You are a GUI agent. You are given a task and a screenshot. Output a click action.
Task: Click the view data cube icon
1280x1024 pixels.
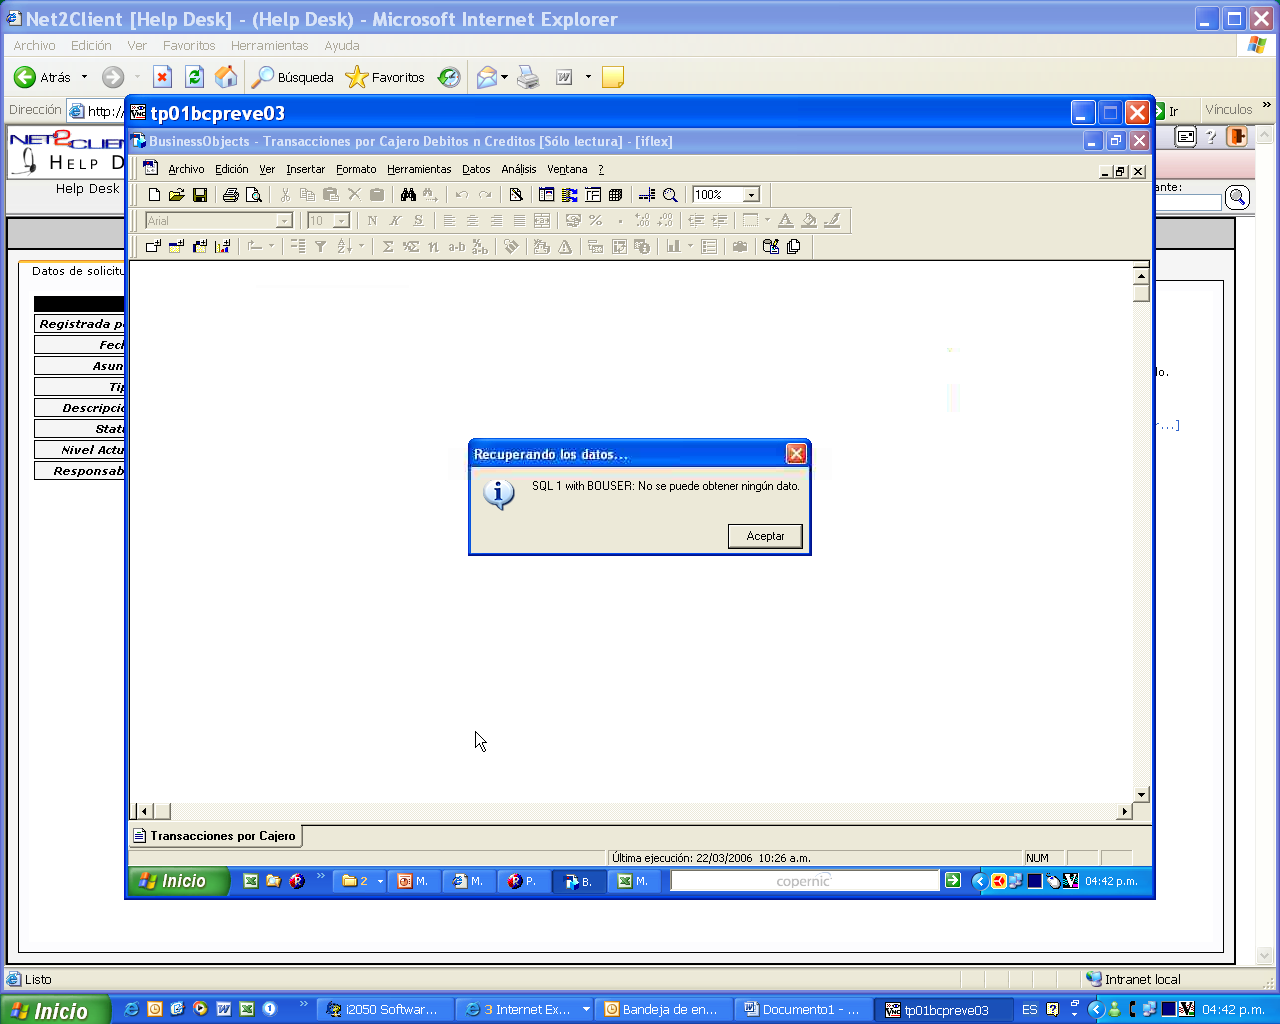click(616, 195)
